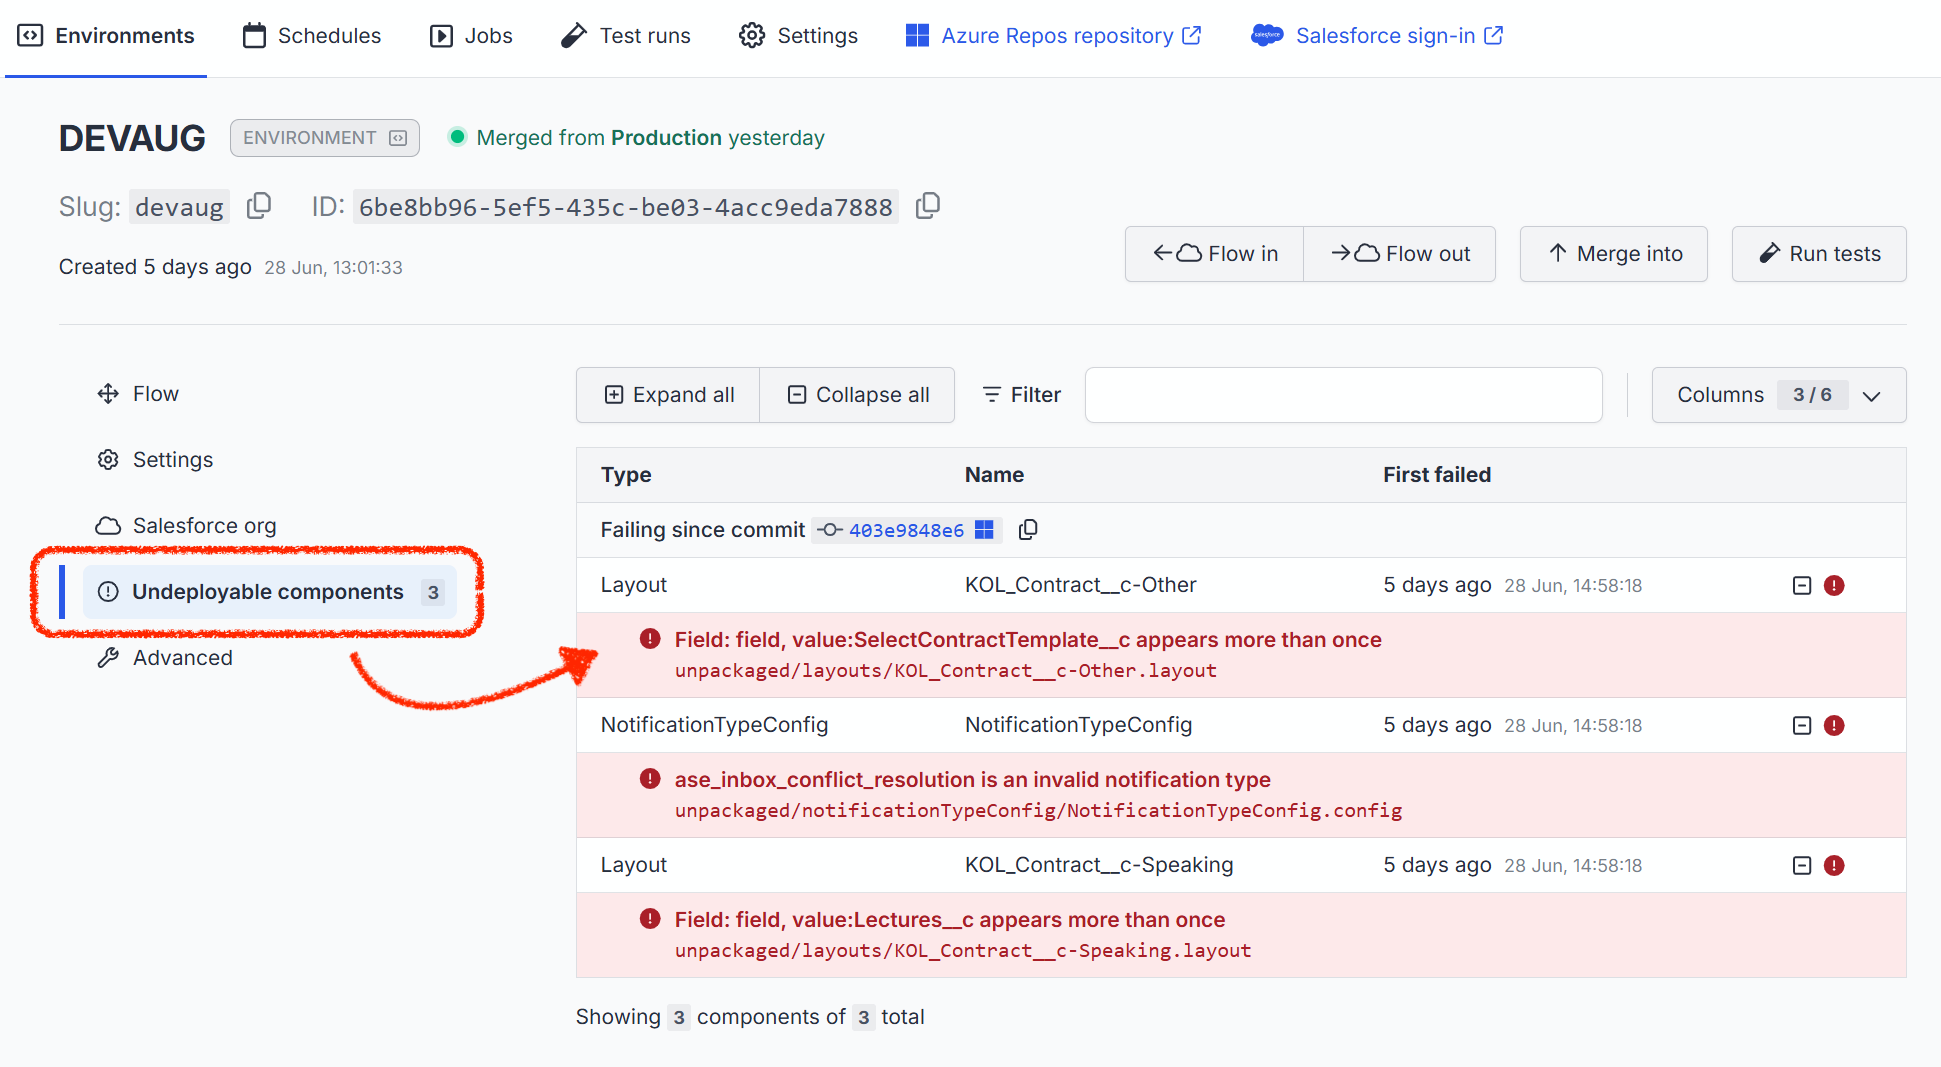Open the top Settings tab
This screenshot has width=1941, height=1067.
798,36
